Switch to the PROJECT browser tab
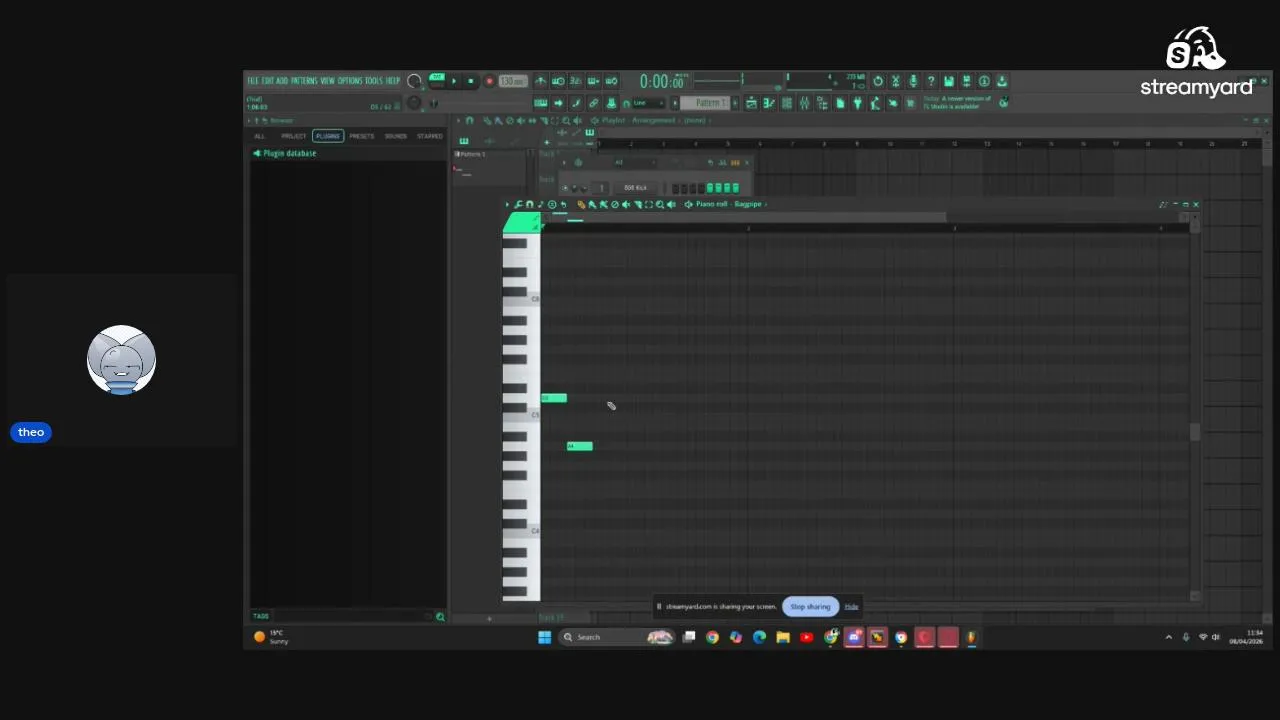The height and width of the screenshot is (720, 1280). 293,136
